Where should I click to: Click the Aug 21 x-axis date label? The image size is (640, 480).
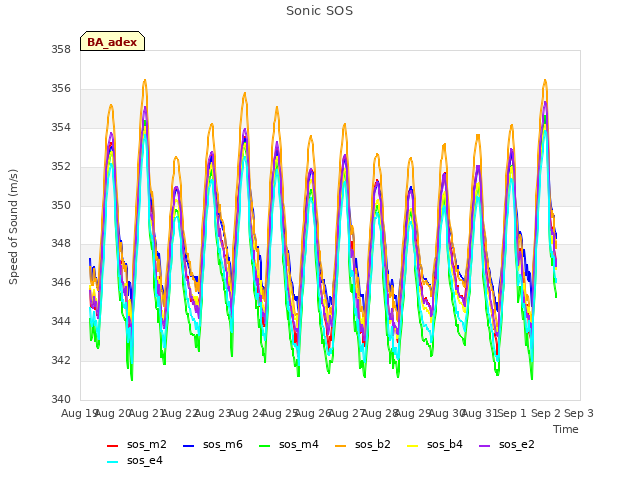147,413
